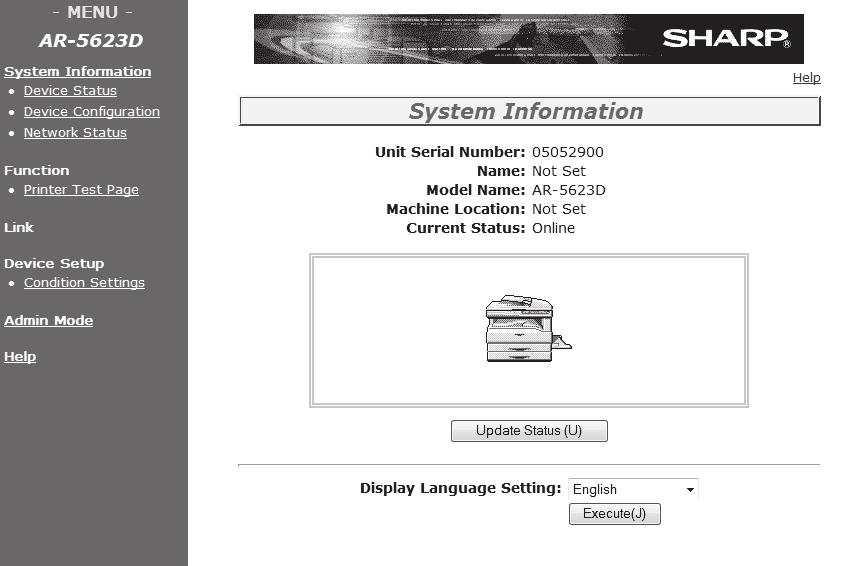Image resolution: width=841 pixels, height=566 pixels.
Task: Click the Model Name value AR-5623D
Action: [569, 190]
